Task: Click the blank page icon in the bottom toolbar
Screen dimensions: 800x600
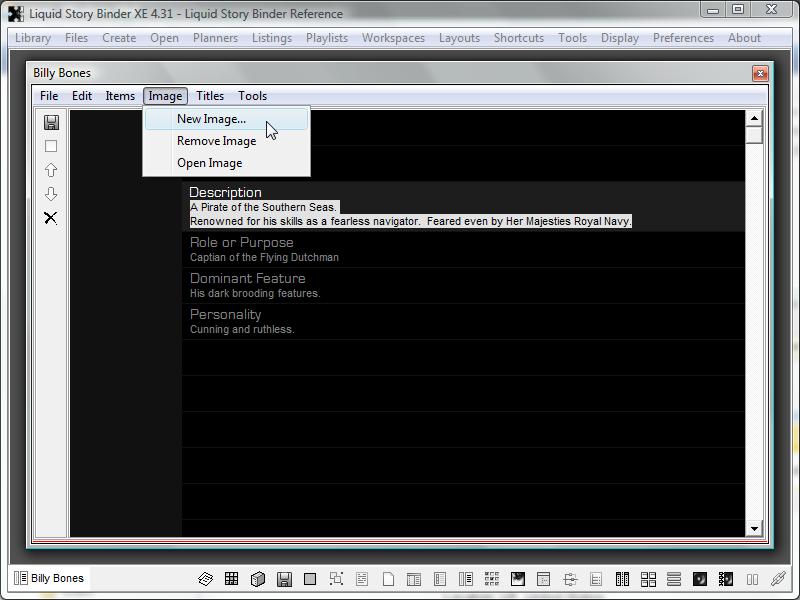Action: [388, 579]
